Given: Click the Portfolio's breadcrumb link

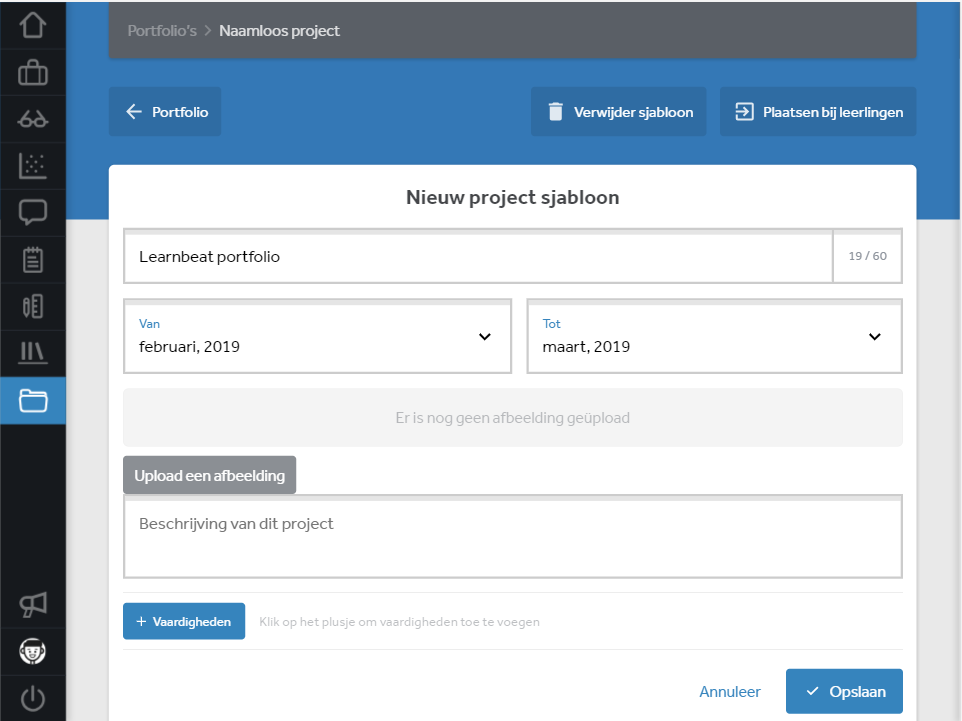Looking at the screenshot, I should coord(162,31).
